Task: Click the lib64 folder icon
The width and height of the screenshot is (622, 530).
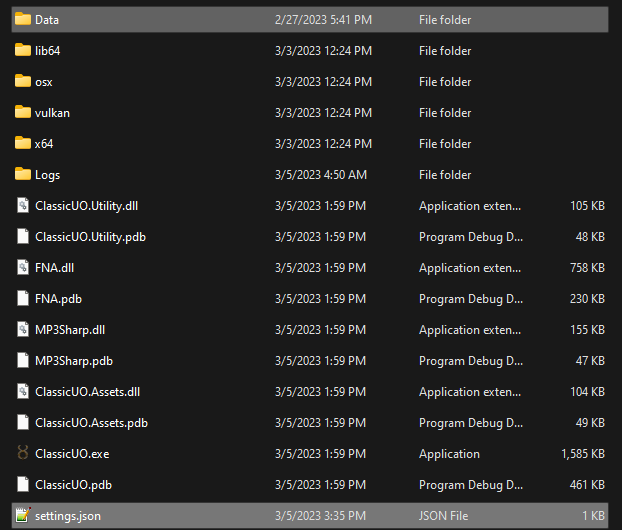Action: [23, 50]
